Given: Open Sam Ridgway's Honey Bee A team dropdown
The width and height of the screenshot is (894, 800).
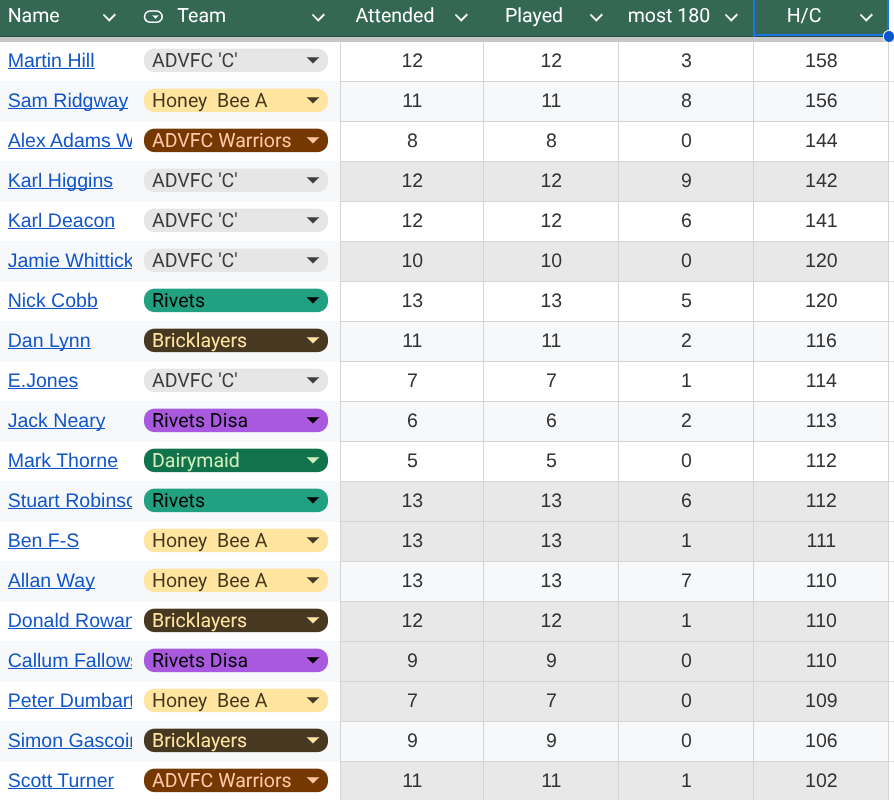Looking at the screenshot, I should point(313,101).
